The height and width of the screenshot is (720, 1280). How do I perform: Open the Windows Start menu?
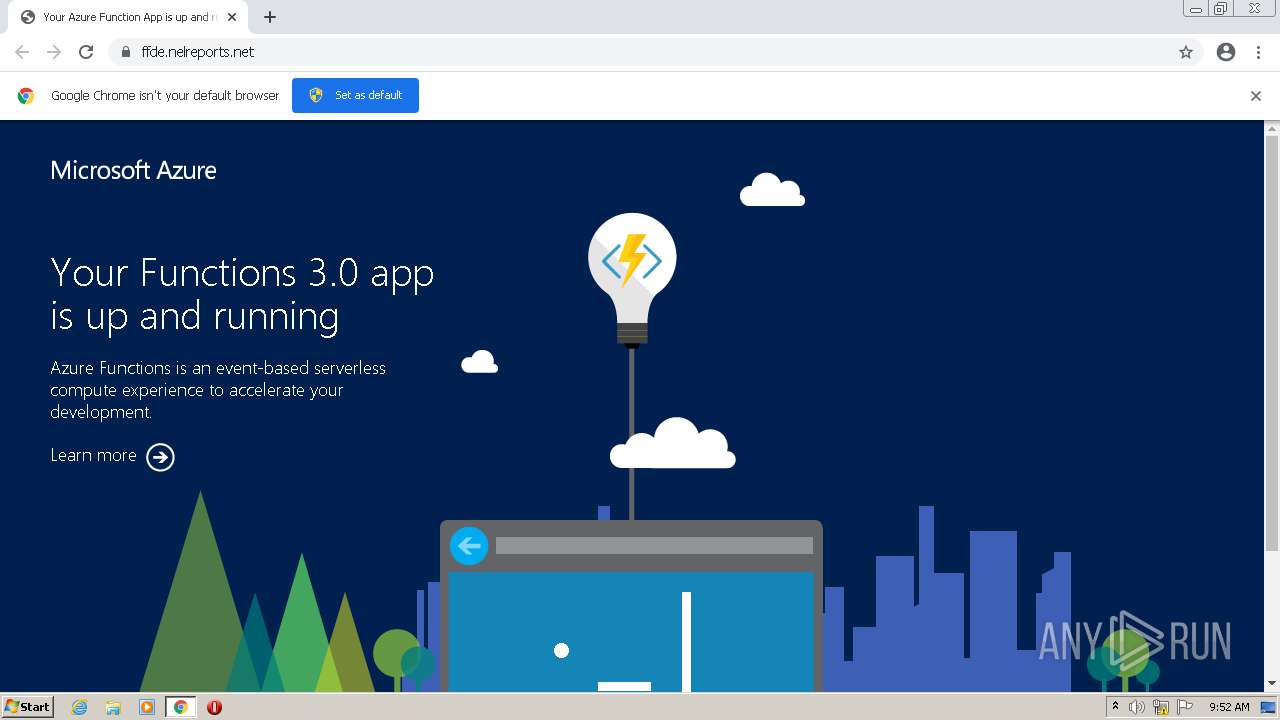[27, 707]
